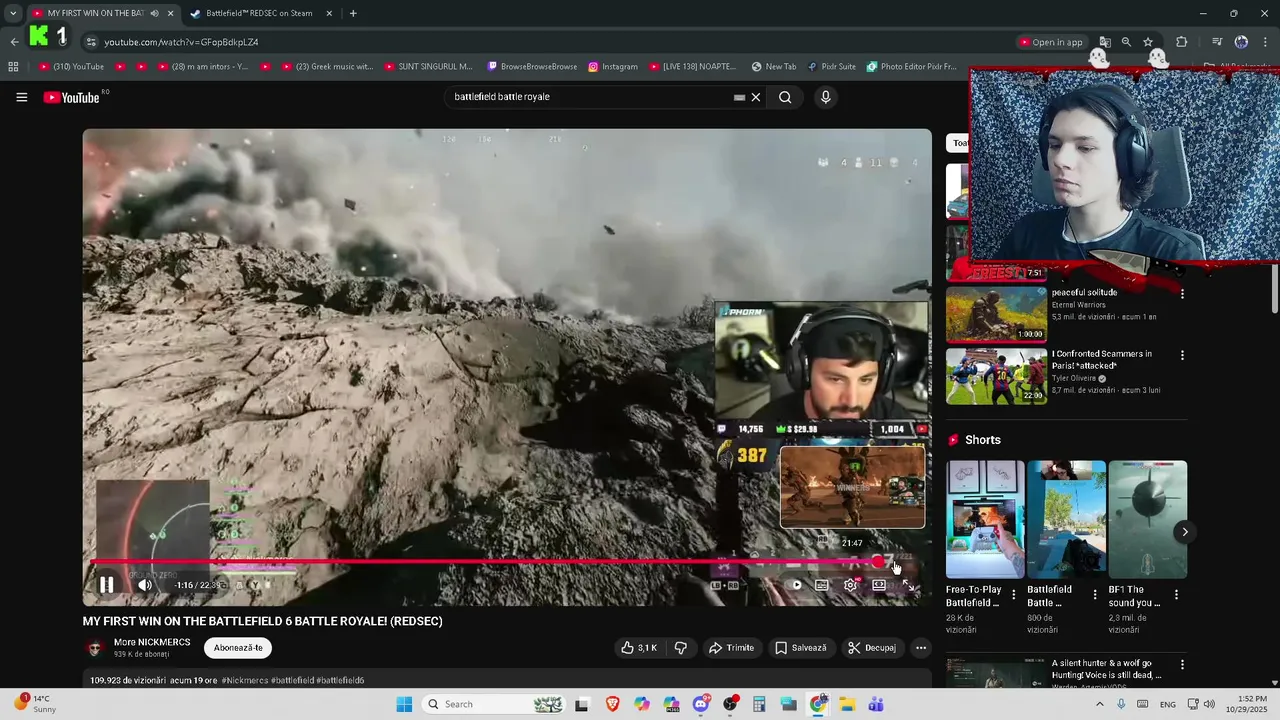Go back in browser history

pos(14,42)
